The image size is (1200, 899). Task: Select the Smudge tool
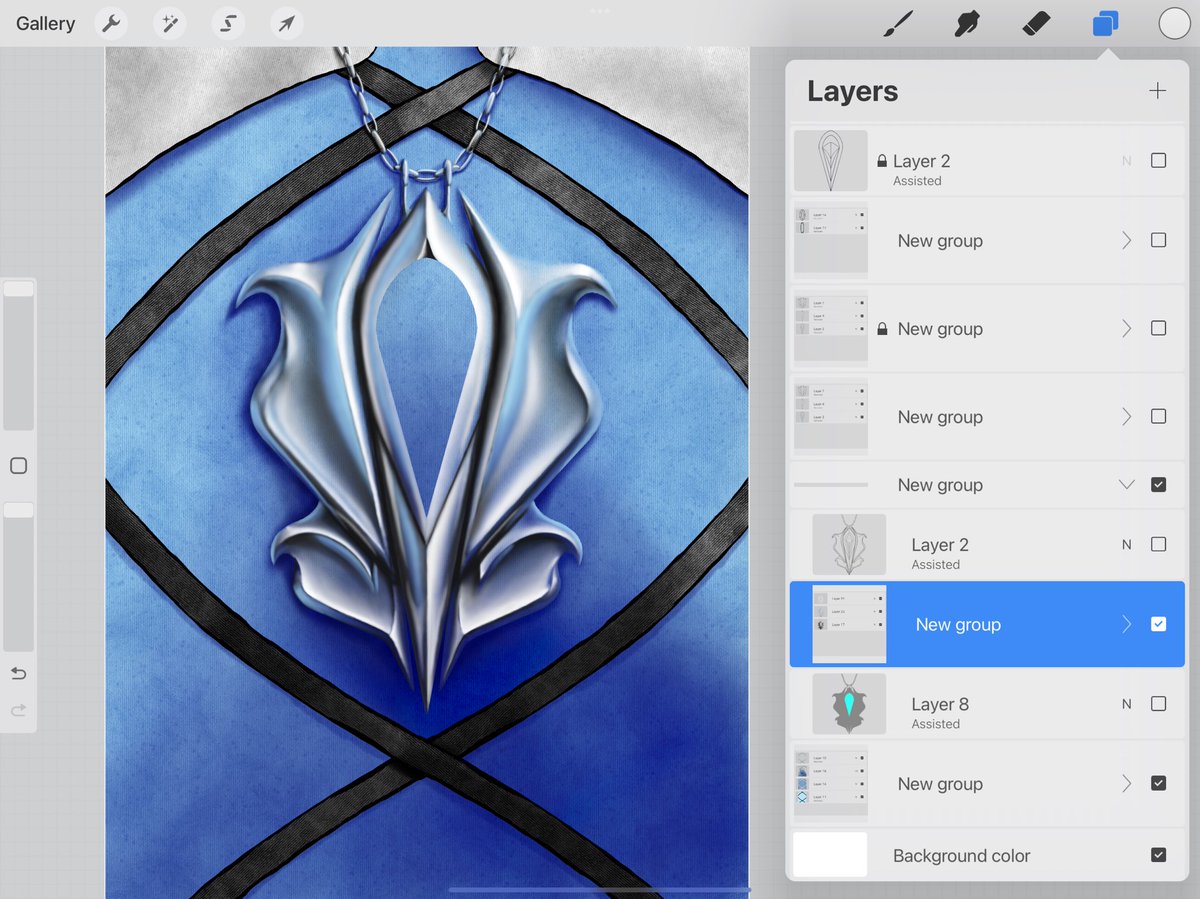[x=967, y=24]
